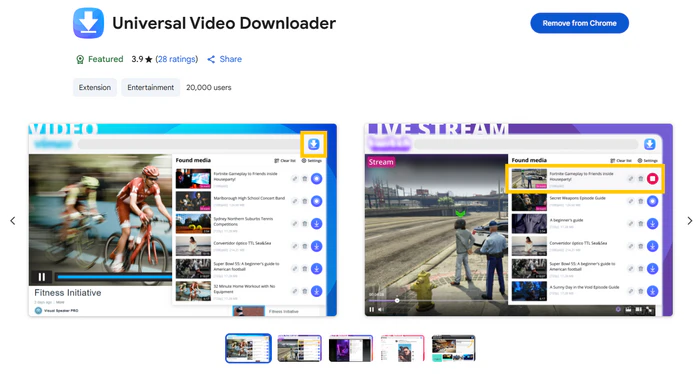The width and height of the screenshot is (700, 374).
Task: Select the fourth carousel thumbnail
Action: coord(402,348)
